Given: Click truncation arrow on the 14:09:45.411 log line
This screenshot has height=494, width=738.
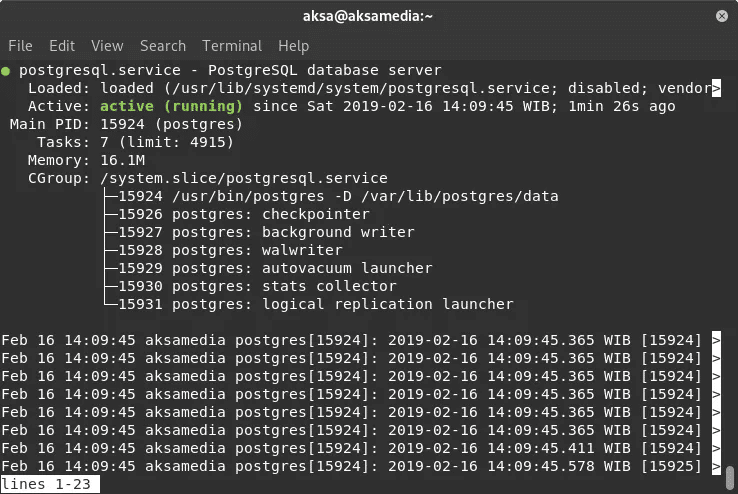Looking at the screenshot, I should (716, 448).
